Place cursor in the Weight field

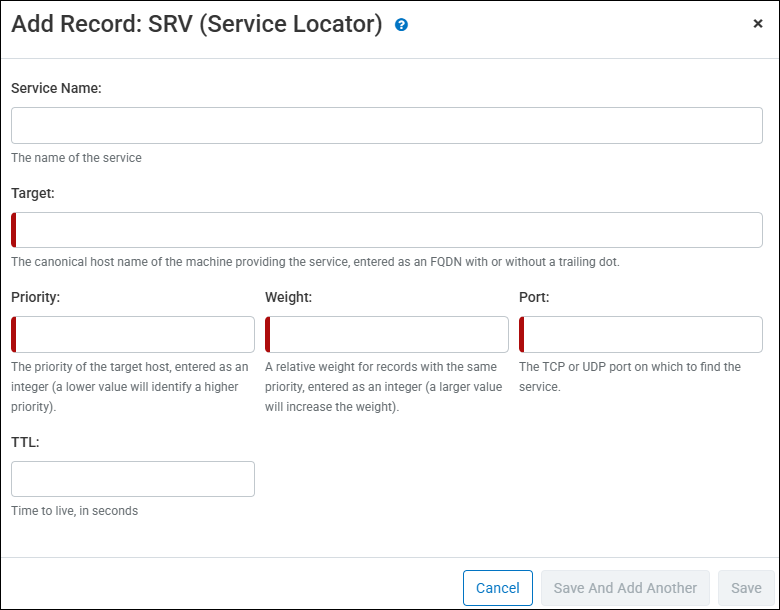coord(387,335)
